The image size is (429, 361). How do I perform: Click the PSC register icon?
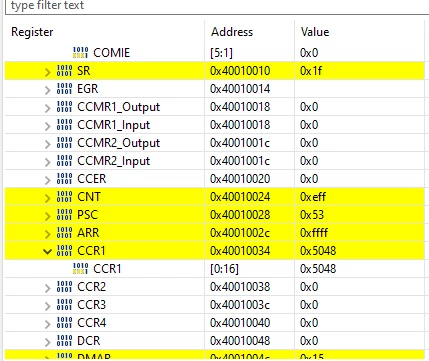[x=64, y=215]
